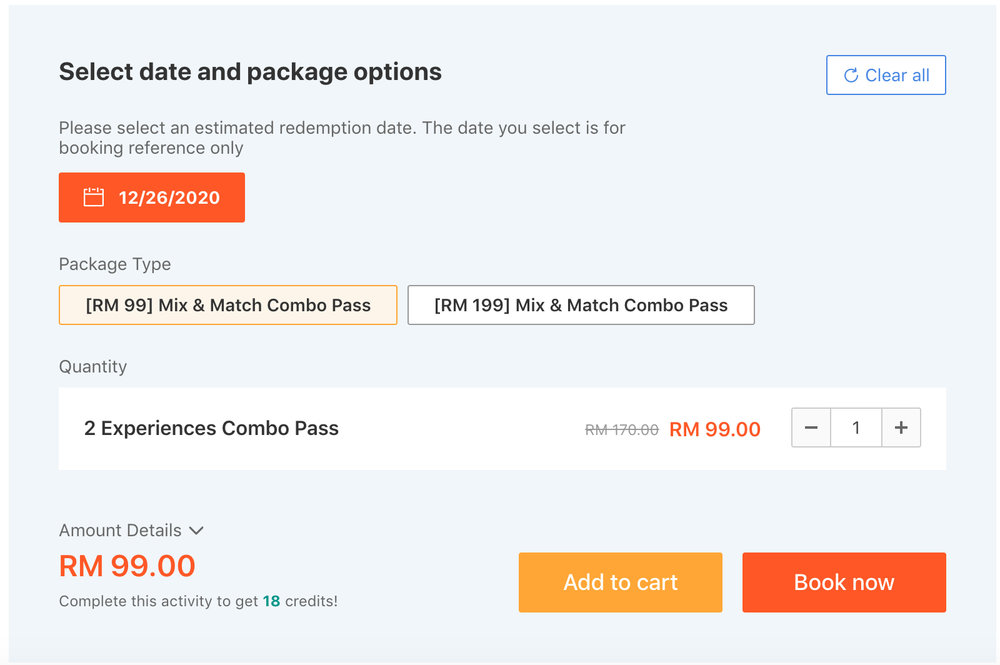Select the [RM 99] Mix & Match package
Viewport: 1000px width, 665px height.
(228, 305)
